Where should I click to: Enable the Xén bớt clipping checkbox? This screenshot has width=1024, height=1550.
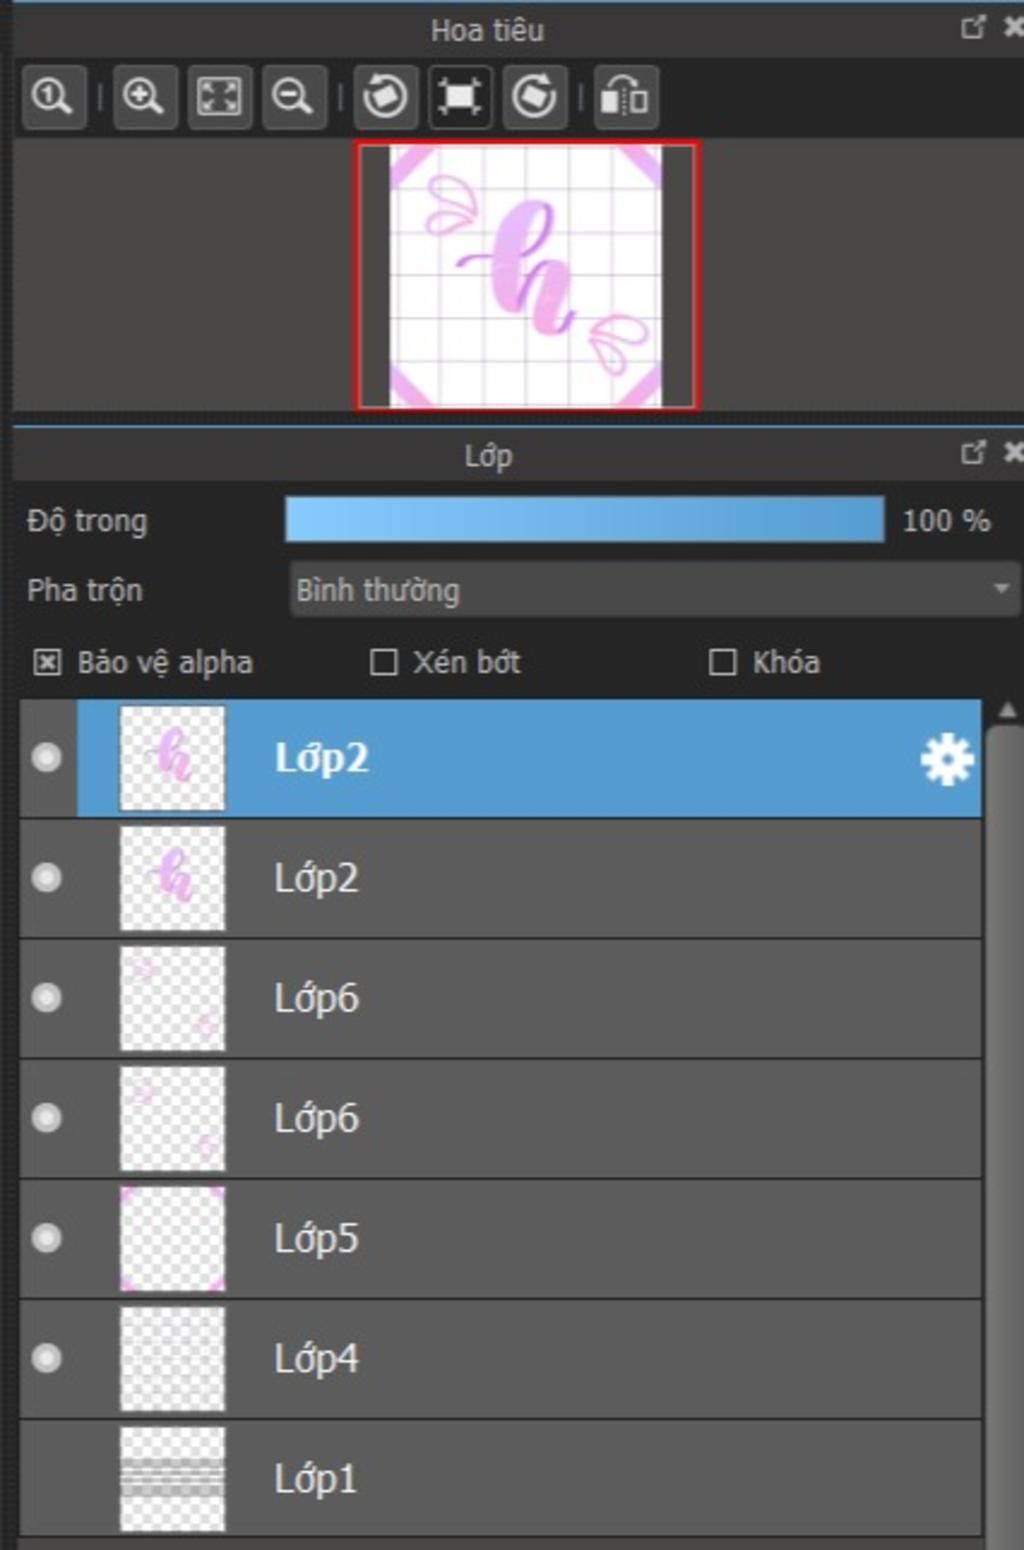[384, 662]
